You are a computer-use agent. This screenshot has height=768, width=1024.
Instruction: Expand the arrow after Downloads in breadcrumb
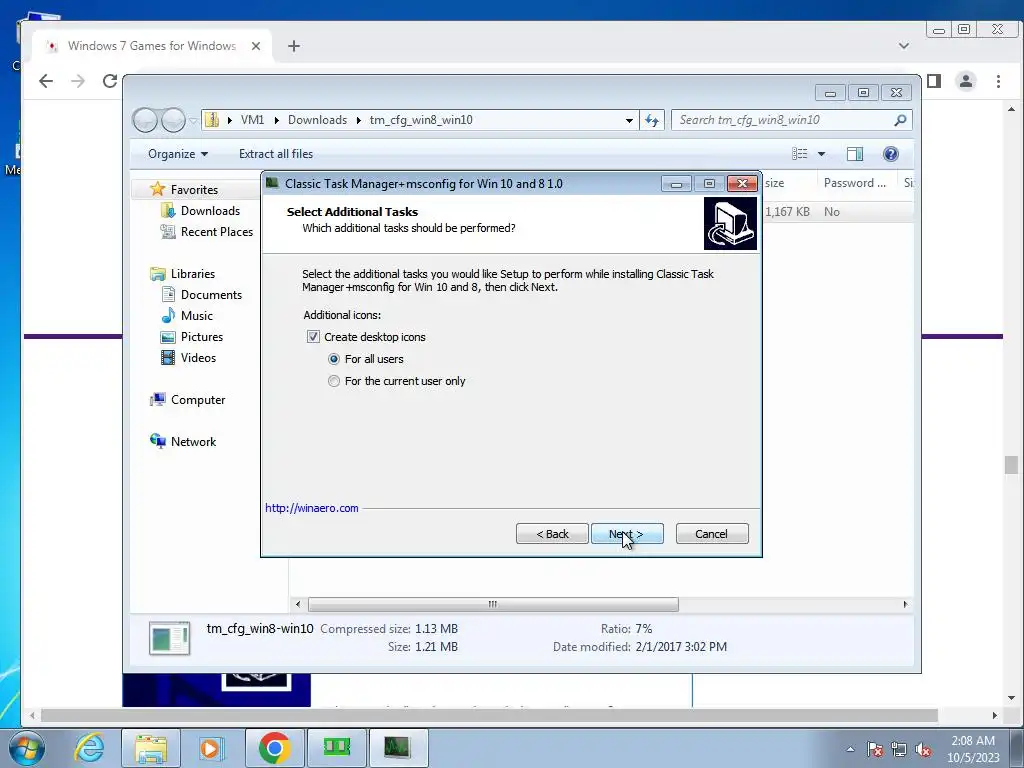coord(359,120)
